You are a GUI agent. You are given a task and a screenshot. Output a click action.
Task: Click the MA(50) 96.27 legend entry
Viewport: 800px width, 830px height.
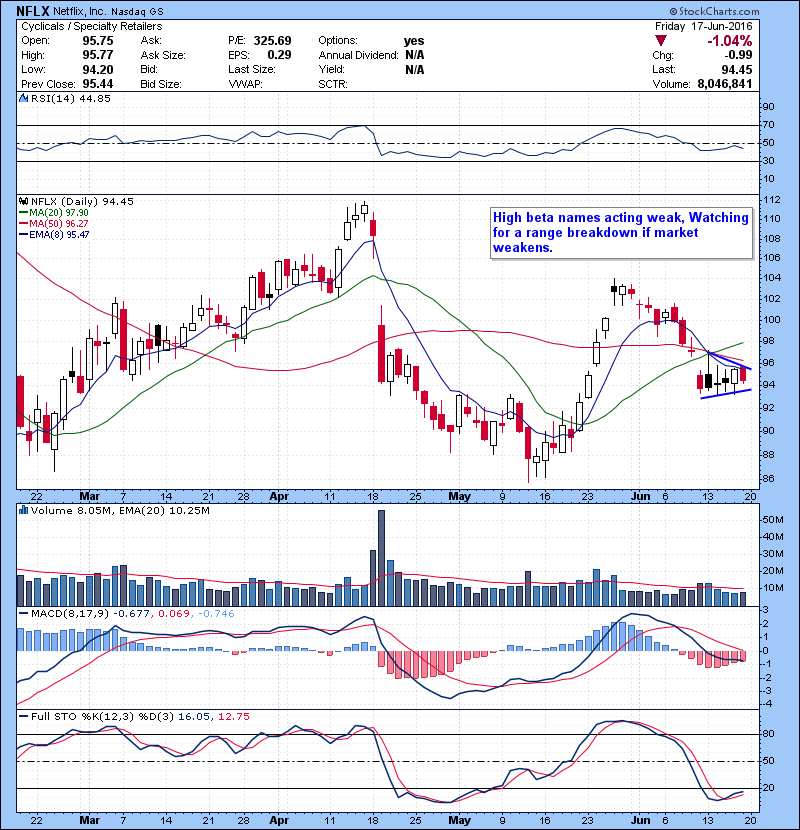(54, 223)
